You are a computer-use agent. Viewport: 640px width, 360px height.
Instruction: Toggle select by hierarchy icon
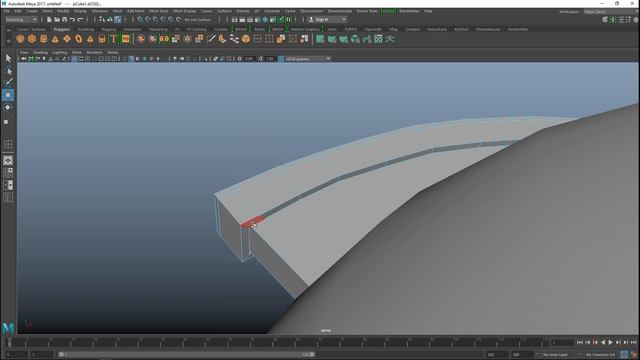[102, 19]
